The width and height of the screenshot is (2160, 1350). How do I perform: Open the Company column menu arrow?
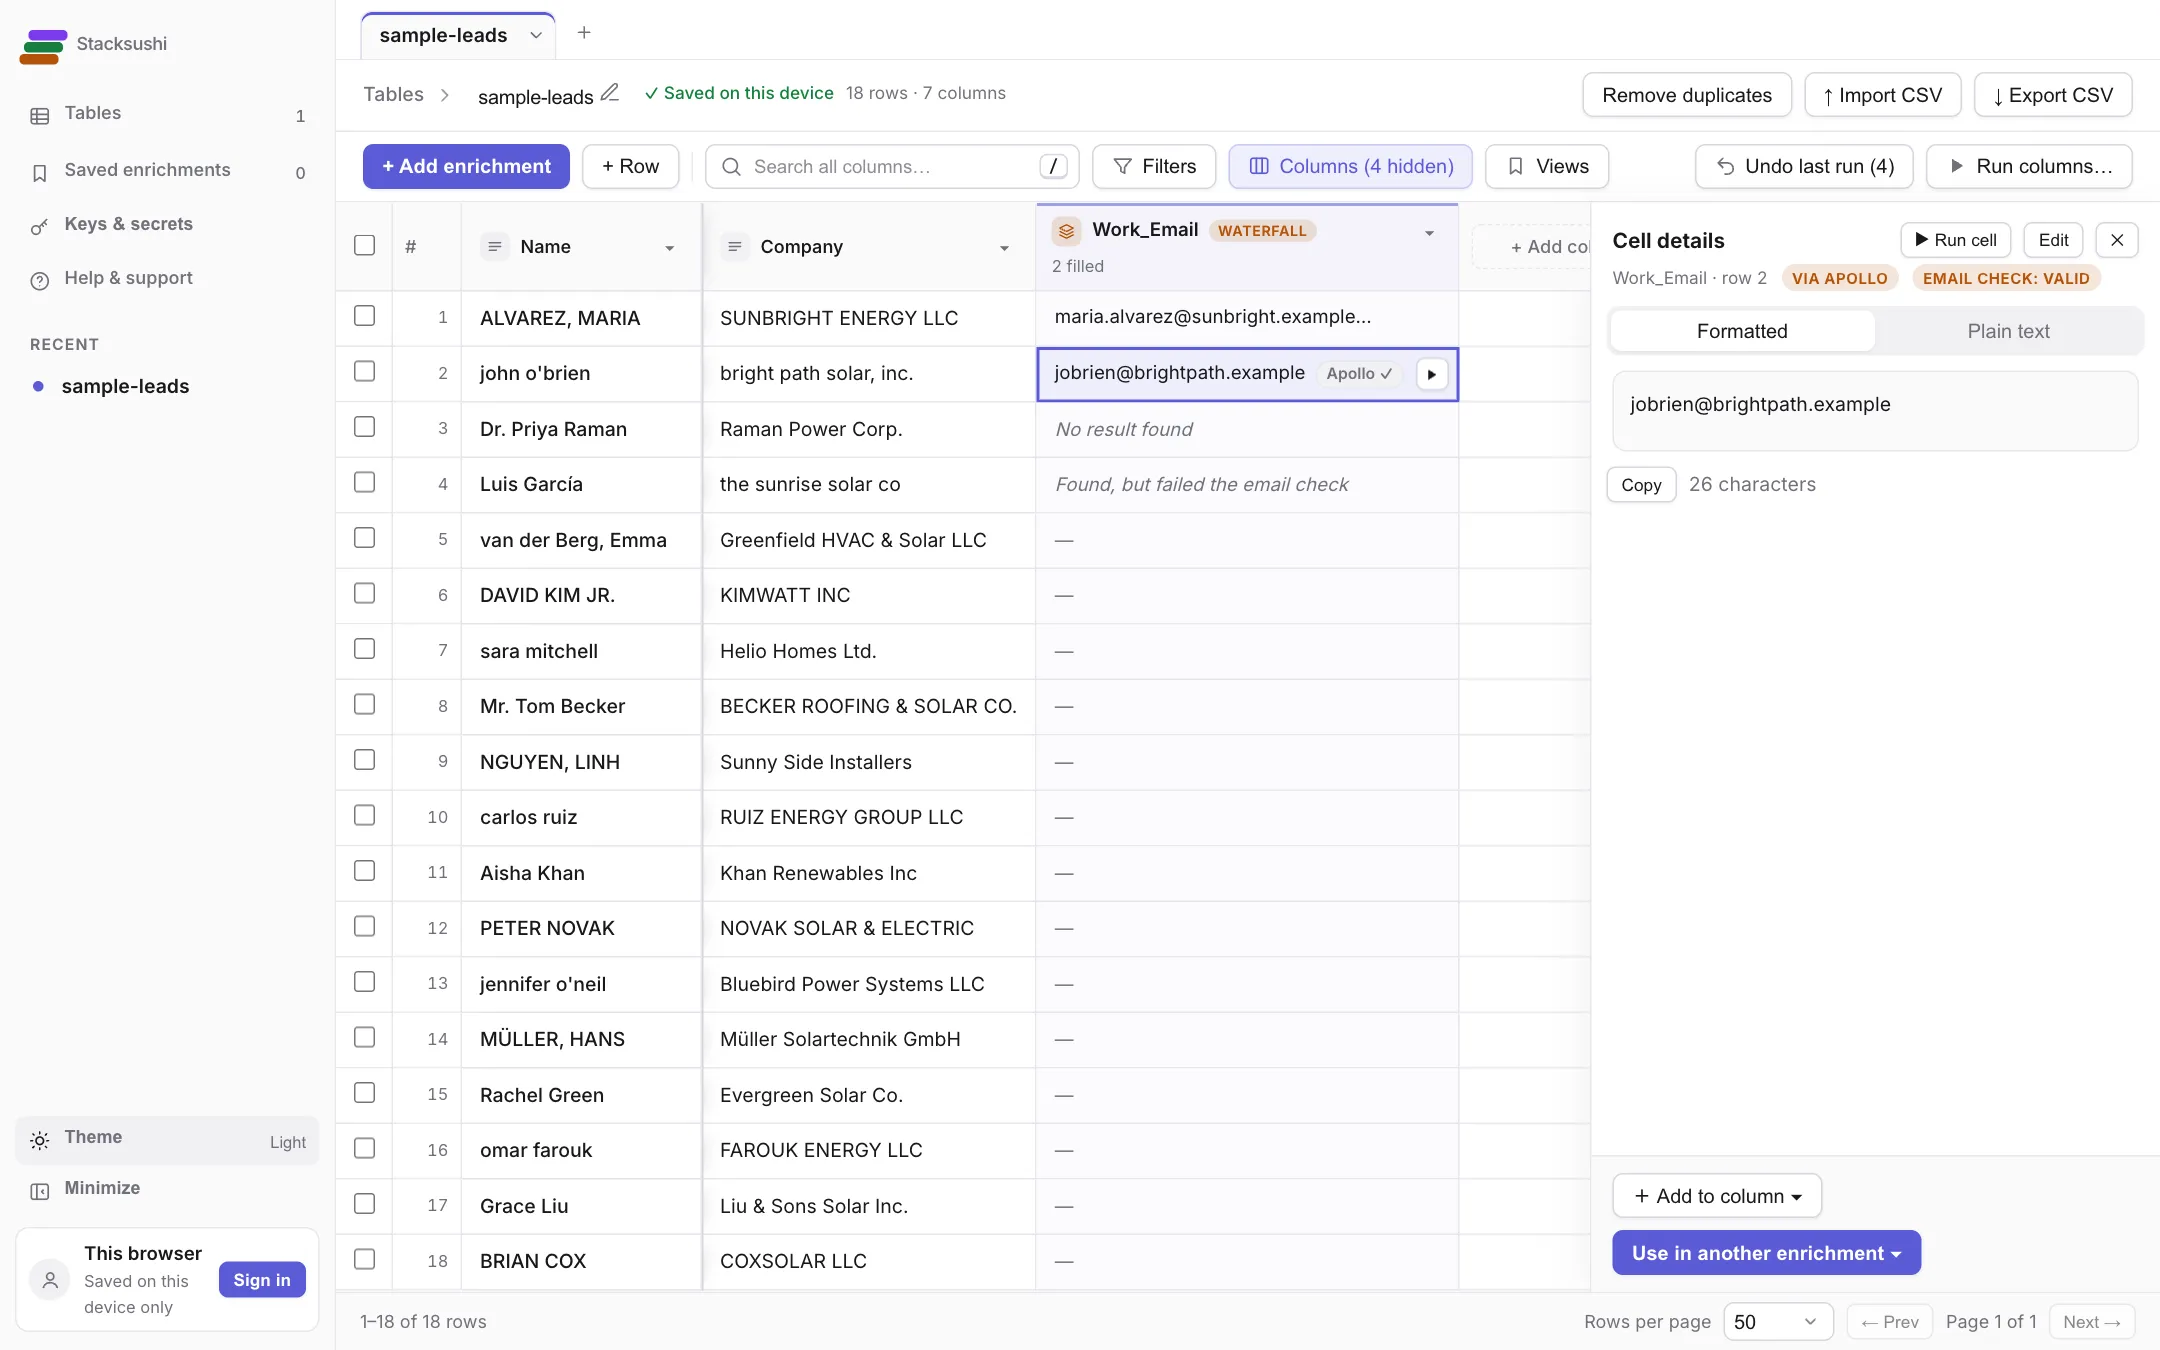(x=1004, y=248)
